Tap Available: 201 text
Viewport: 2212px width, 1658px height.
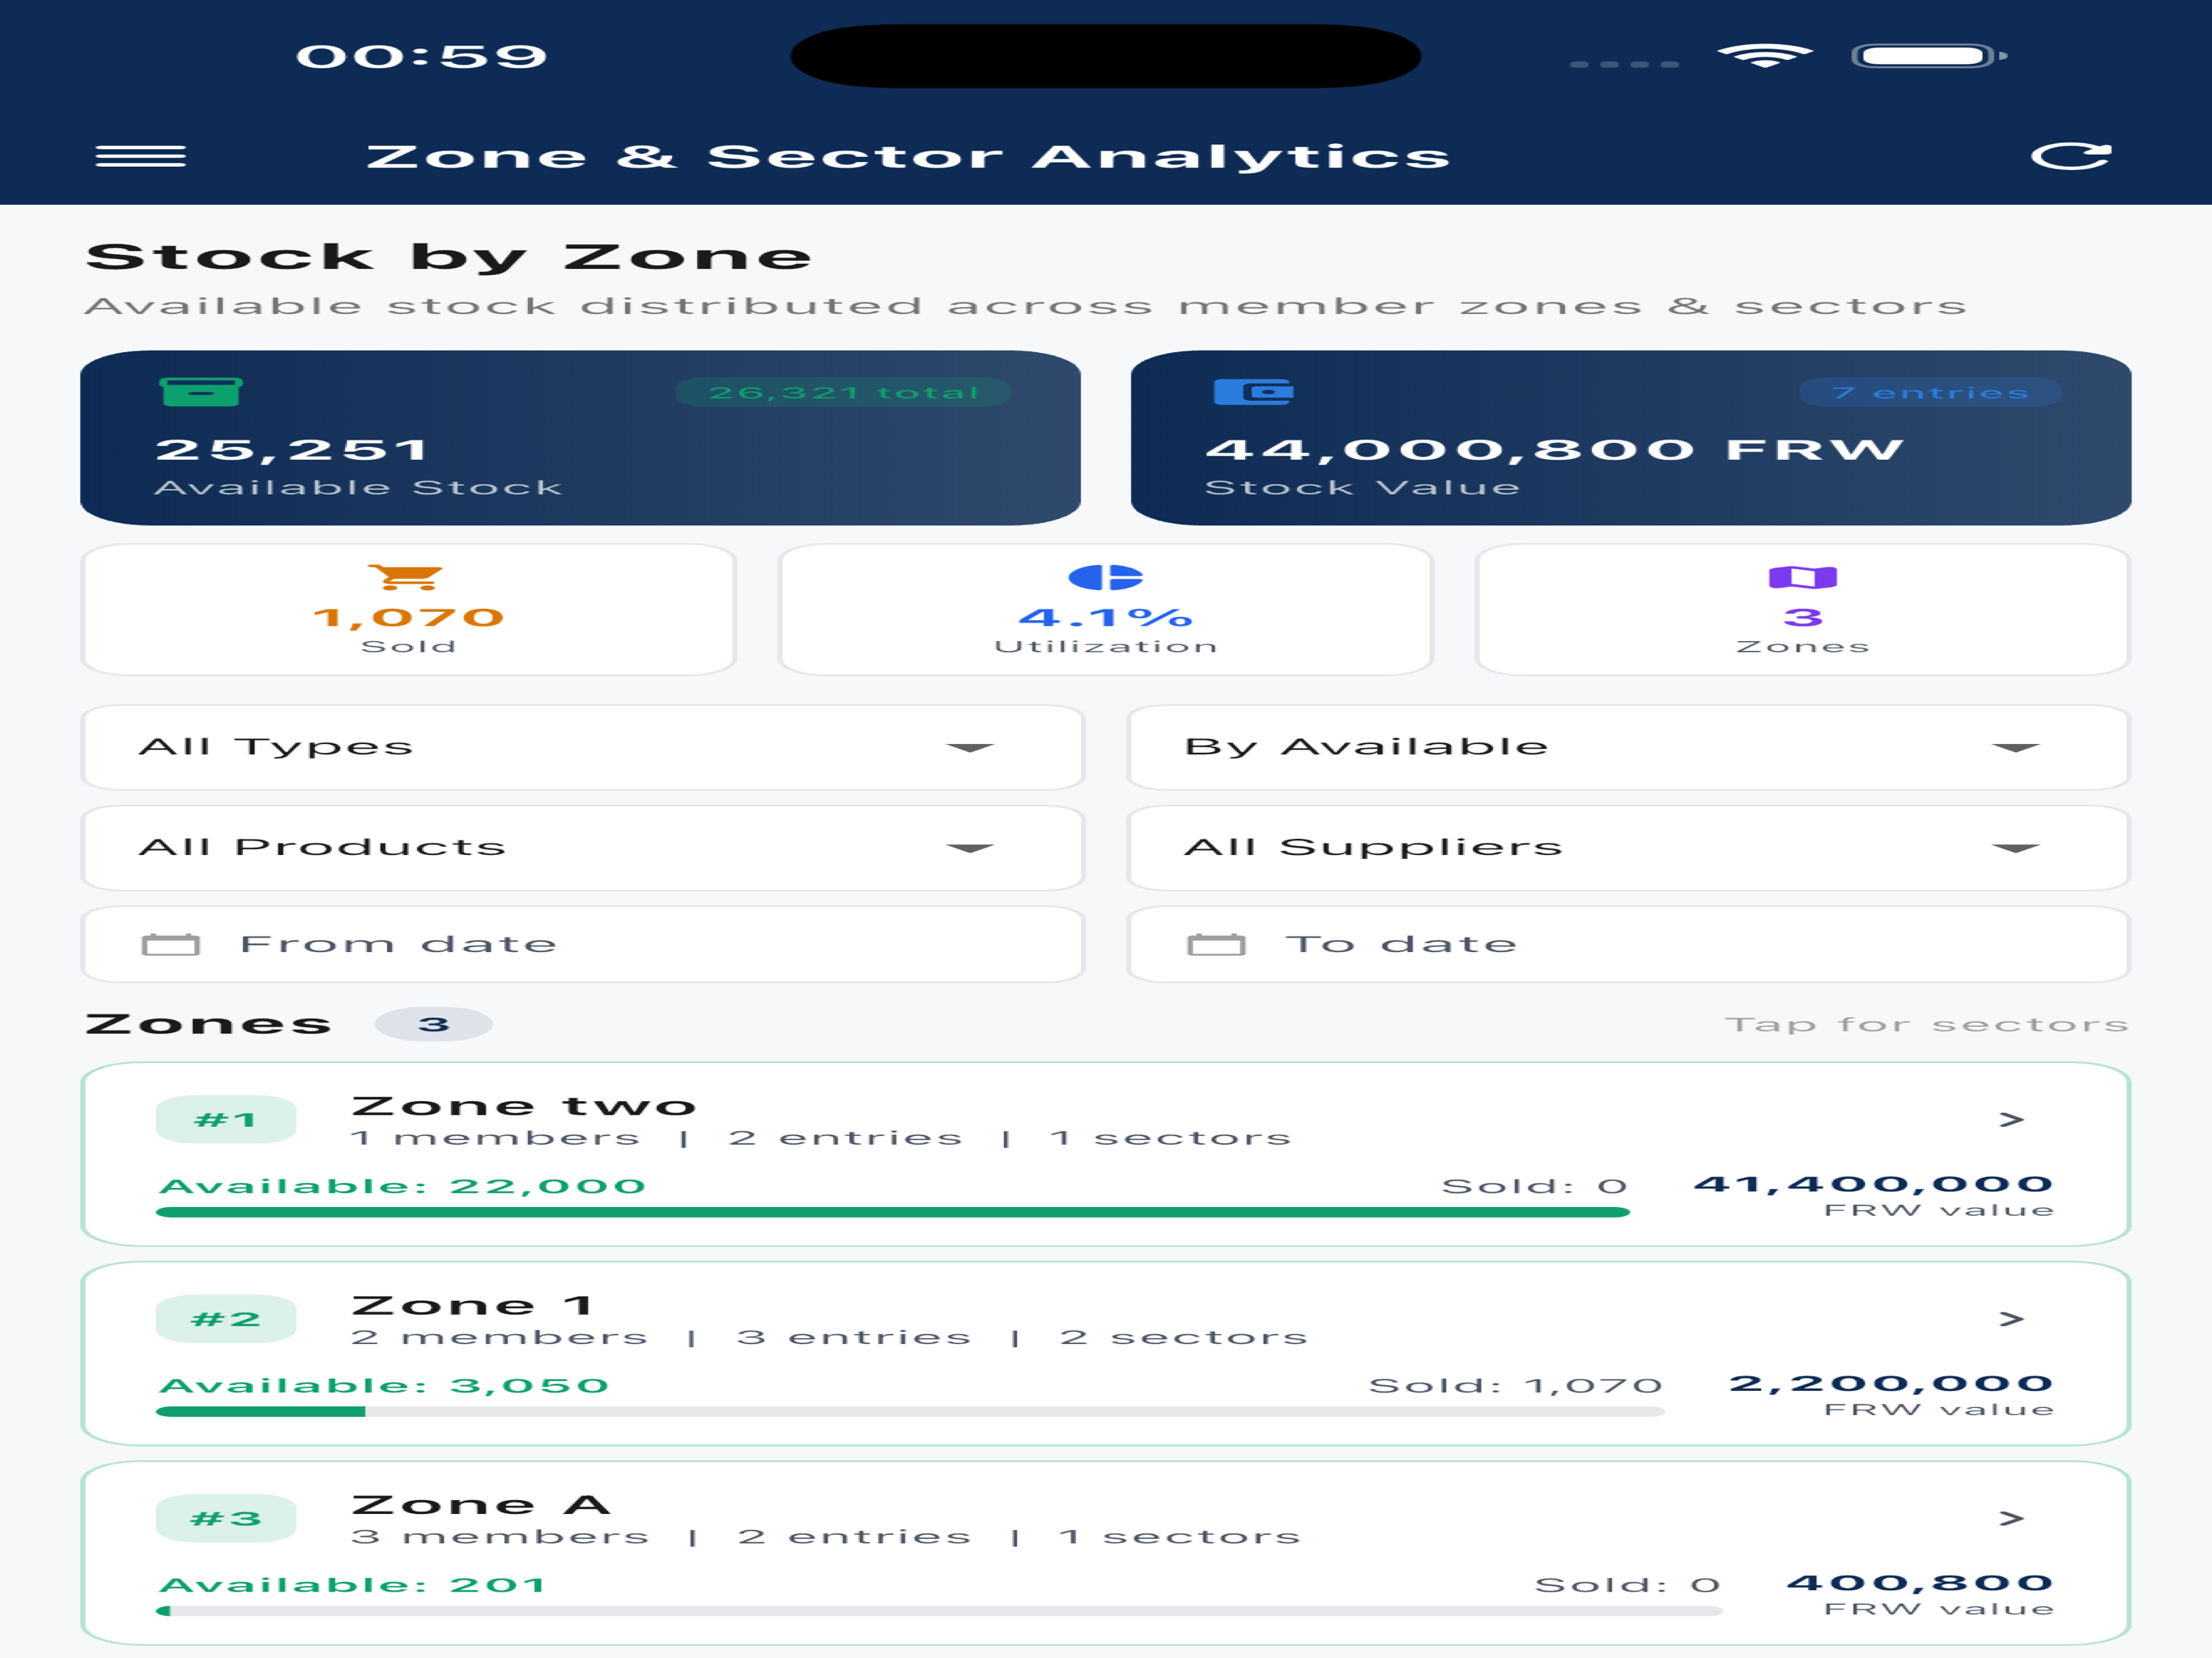[352, 1585]
